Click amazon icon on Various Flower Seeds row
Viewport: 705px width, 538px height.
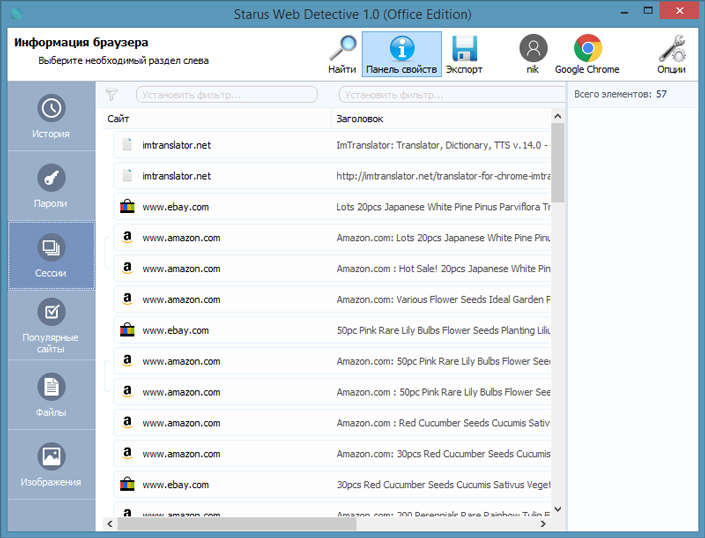click(127, 299)
